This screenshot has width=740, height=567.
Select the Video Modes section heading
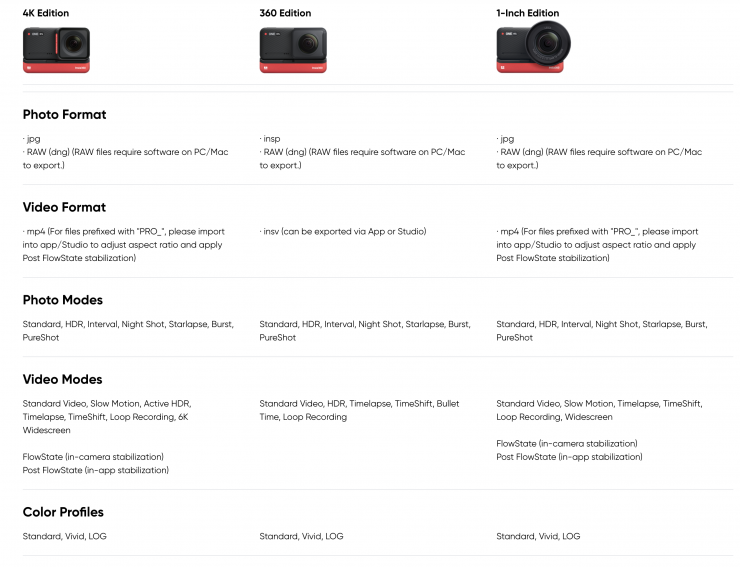pos(62,380)
